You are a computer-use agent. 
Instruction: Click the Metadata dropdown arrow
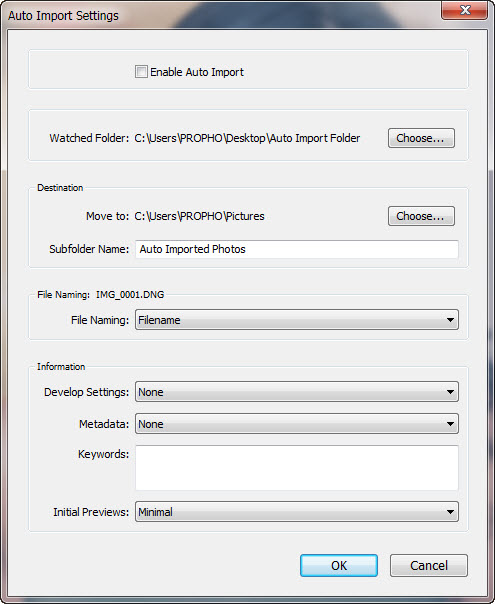(x=450, y=424)
